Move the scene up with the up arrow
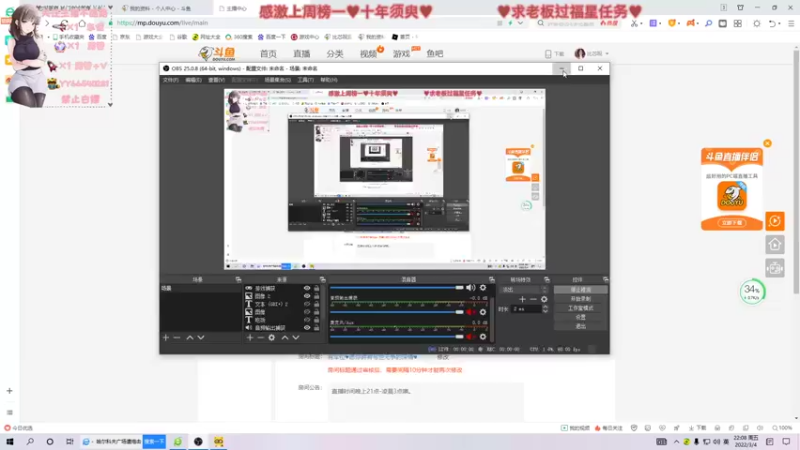Image resolution: width=800 pixels, height=450 pixels. point(190,337)
